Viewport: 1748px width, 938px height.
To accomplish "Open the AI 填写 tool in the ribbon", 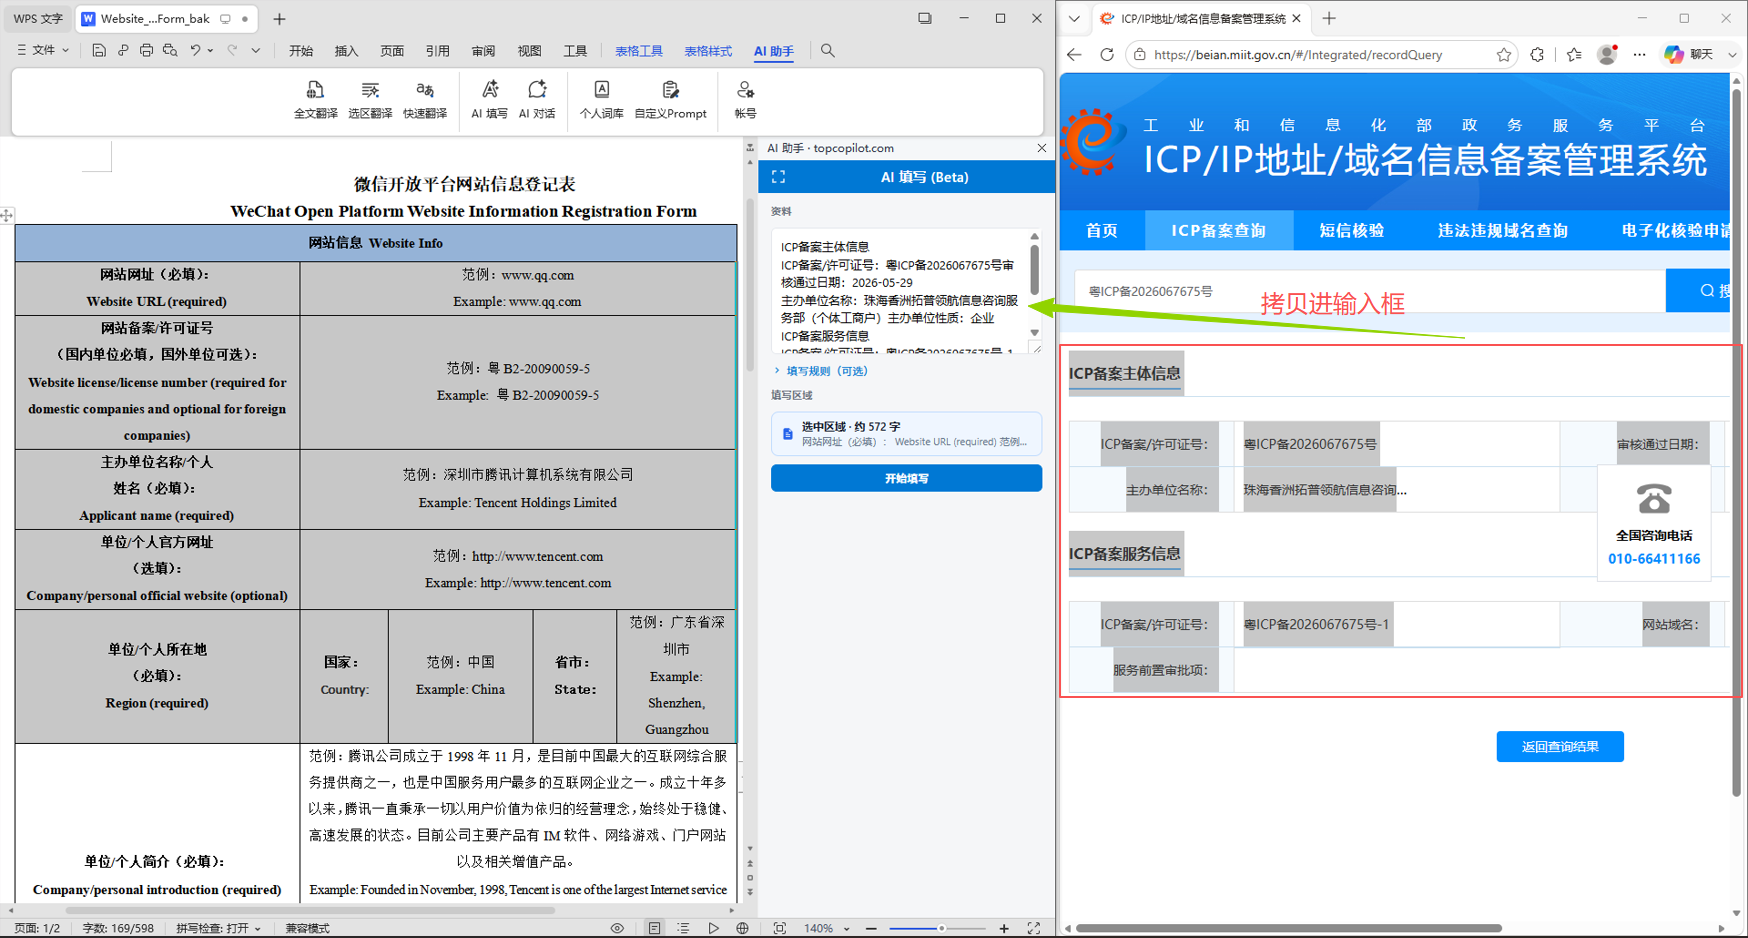I will 490,100.
